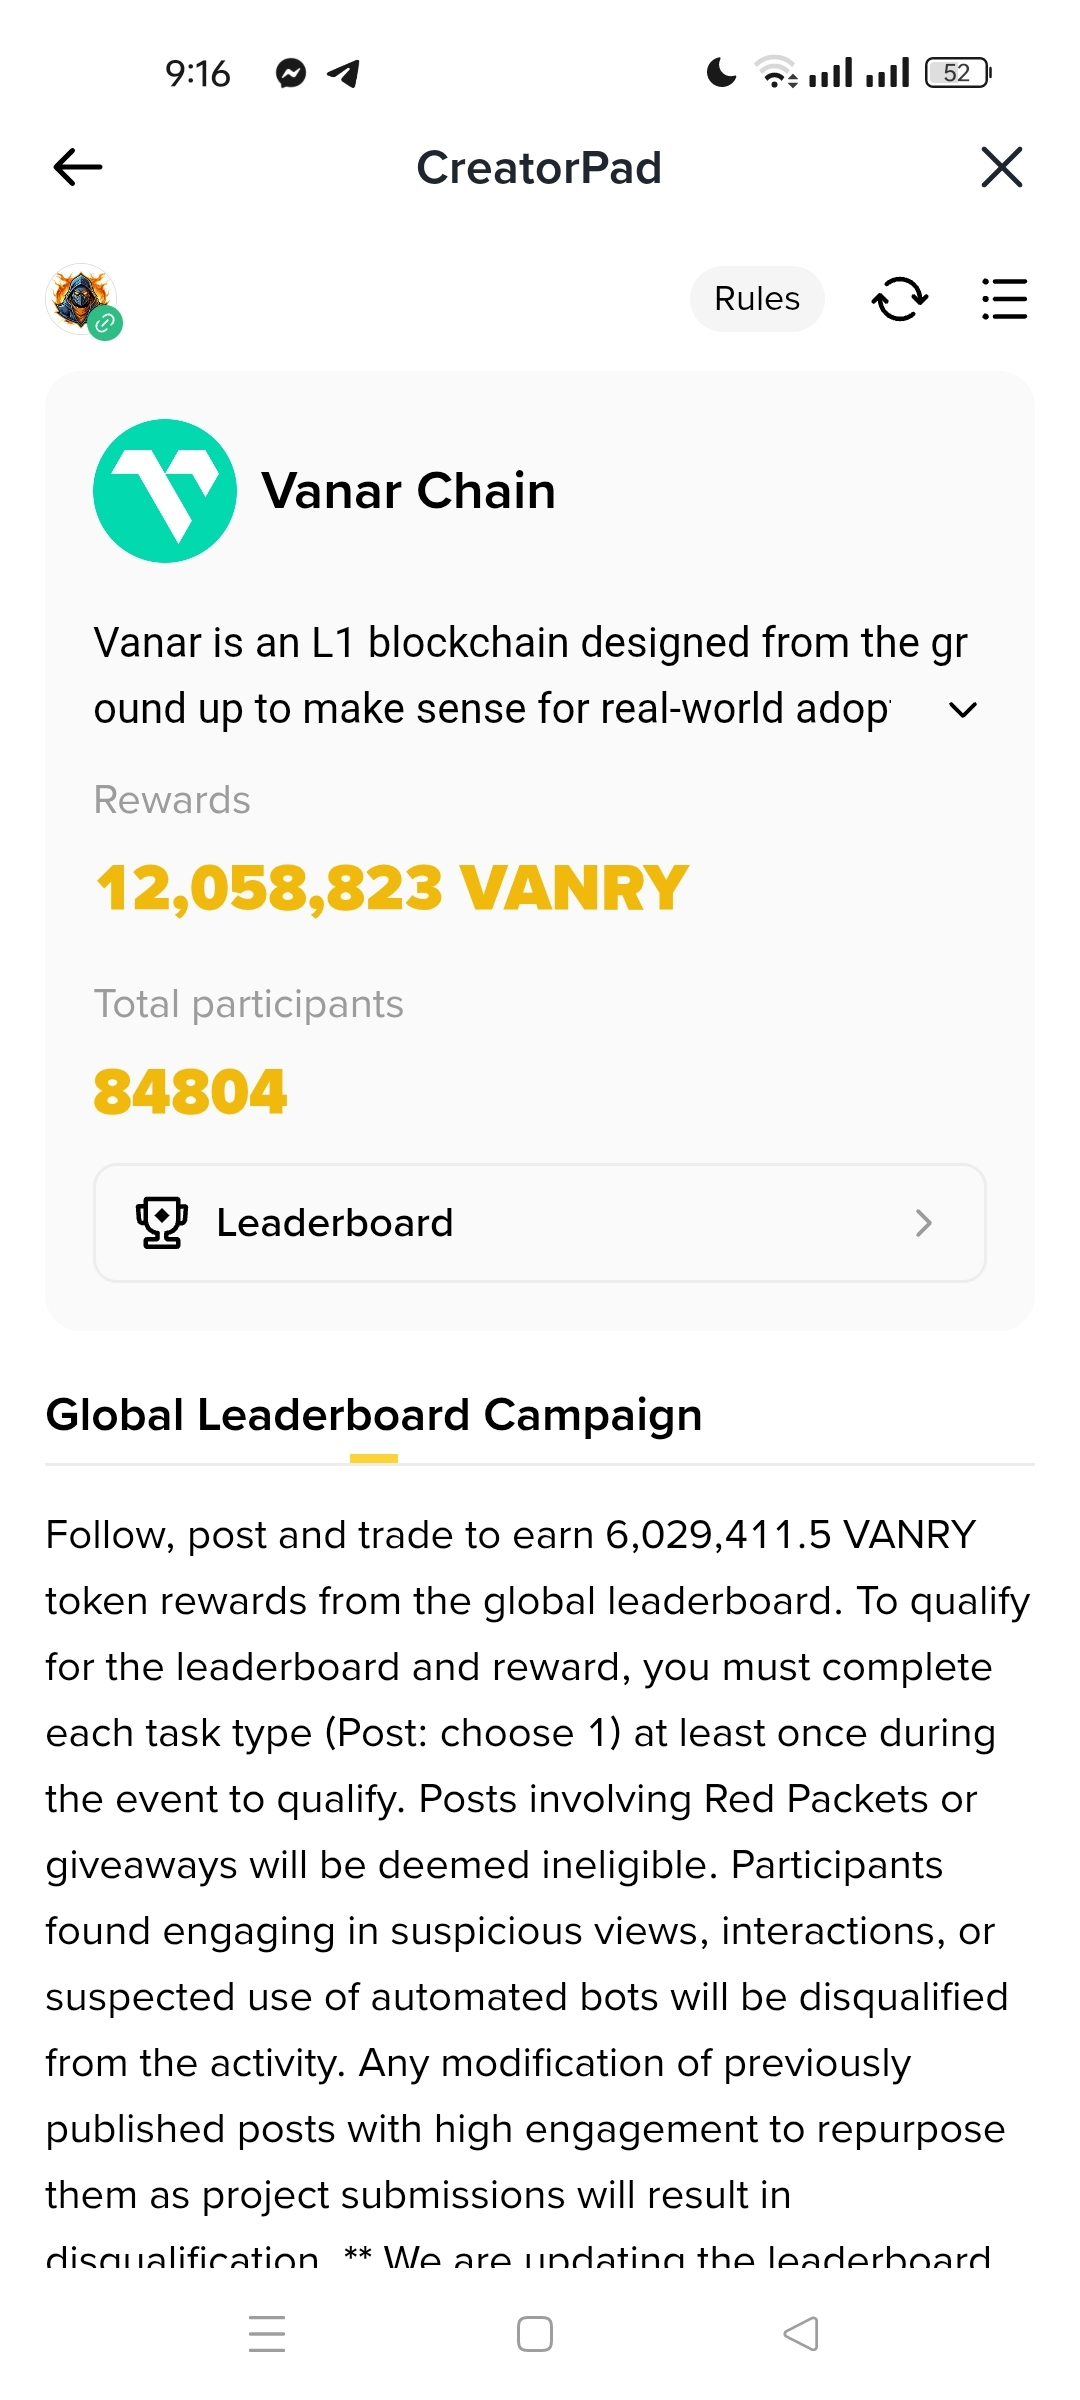Tap the total participants count 84804
Image resolution: width=1080 pixels, height=2400 pixels.
[190, 1091]
